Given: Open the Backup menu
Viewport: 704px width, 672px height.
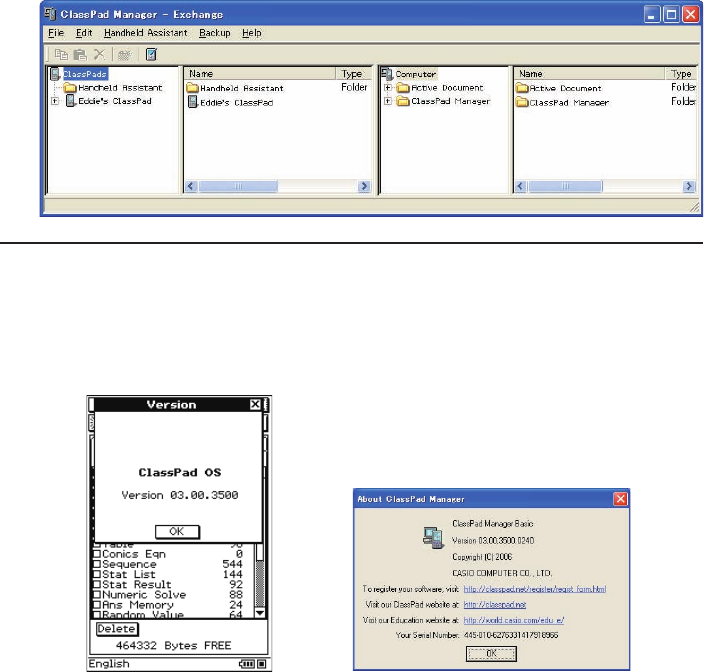Looking at the screenshot, I should [215, 33].
